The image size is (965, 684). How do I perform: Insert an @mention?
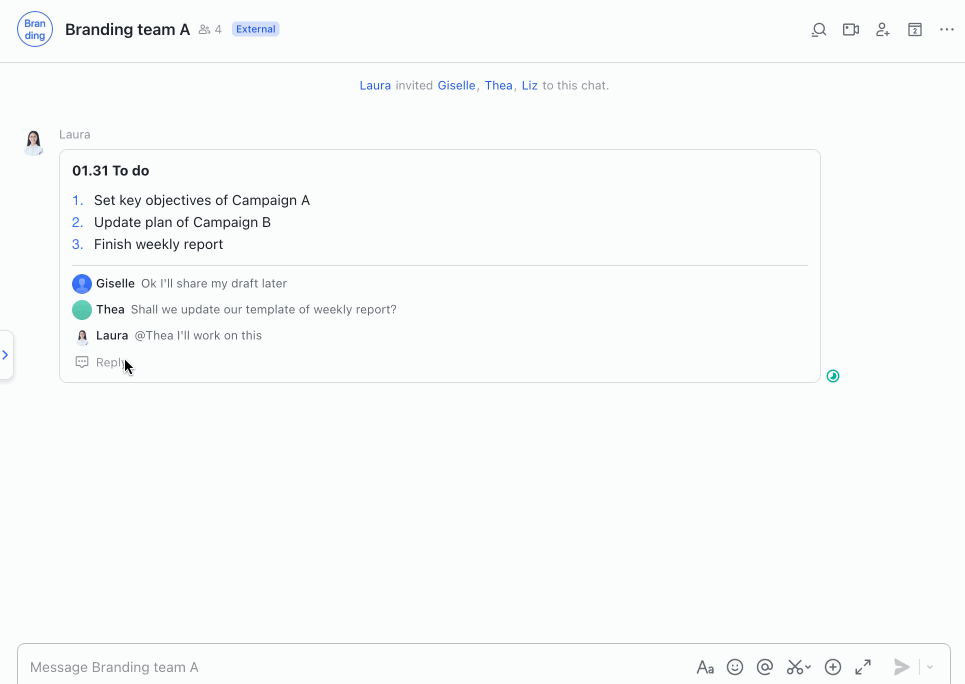[765, 666]
